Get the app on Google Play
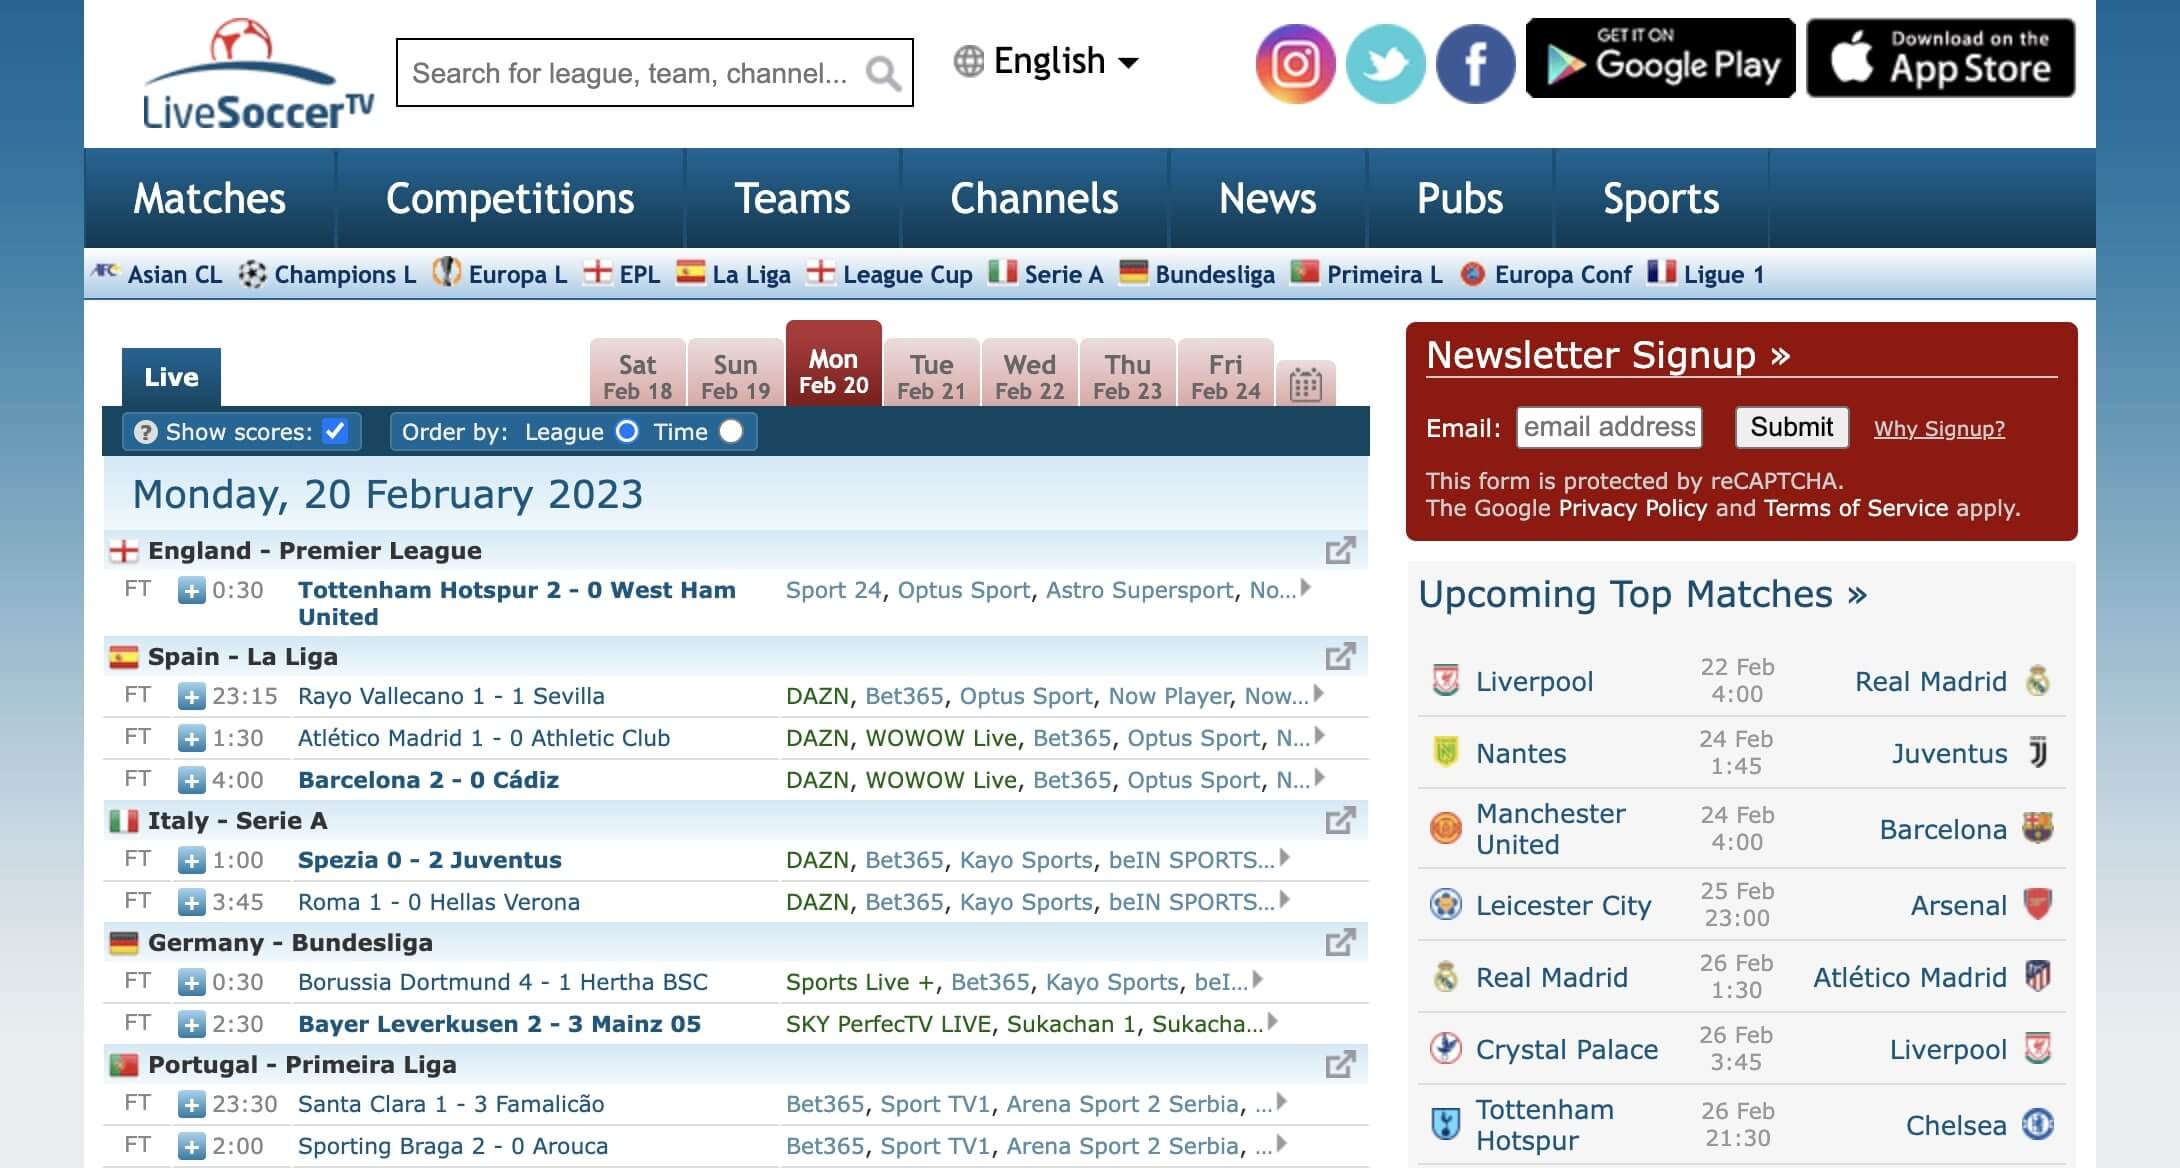2180x1168 pixels. click(1660, 58)
